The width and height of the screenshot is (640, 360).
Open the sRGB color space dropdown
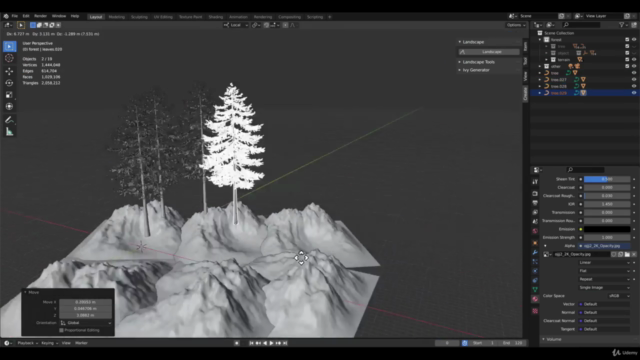click(619, 296)
